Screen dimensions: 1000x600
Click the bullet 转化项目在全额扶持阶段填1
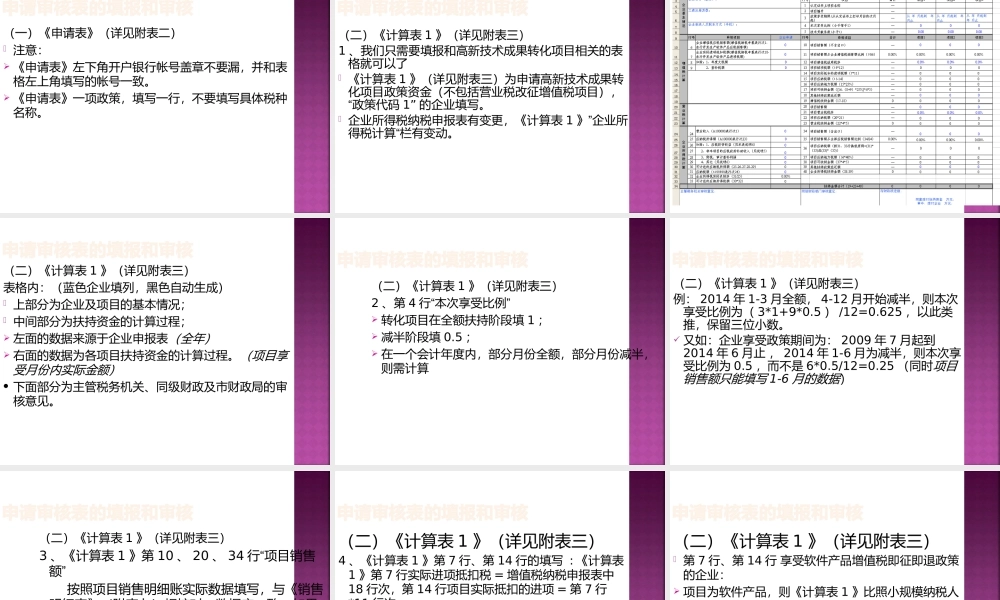pos(462,320)
